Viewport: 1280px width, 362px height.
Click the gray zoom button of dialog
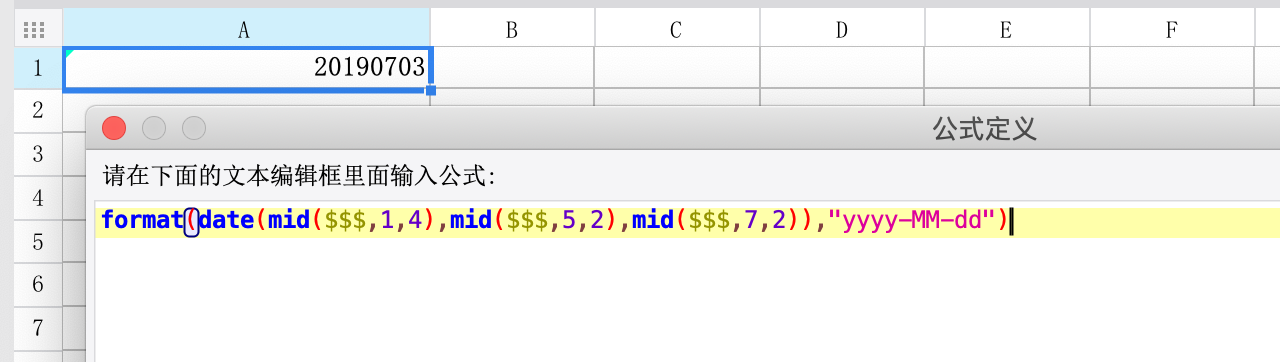click(194, 128)
